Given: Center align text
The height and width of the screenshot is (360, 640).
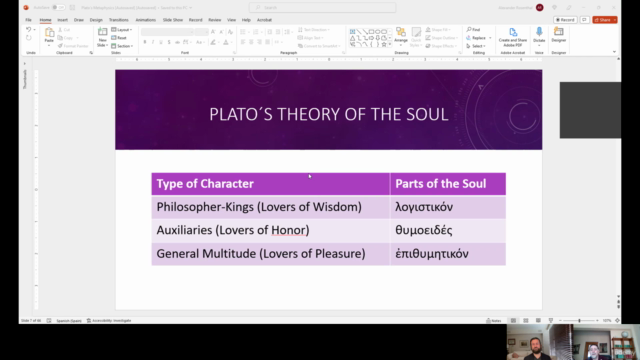Looking at the screenshot, I should click(x=251, y=42).
